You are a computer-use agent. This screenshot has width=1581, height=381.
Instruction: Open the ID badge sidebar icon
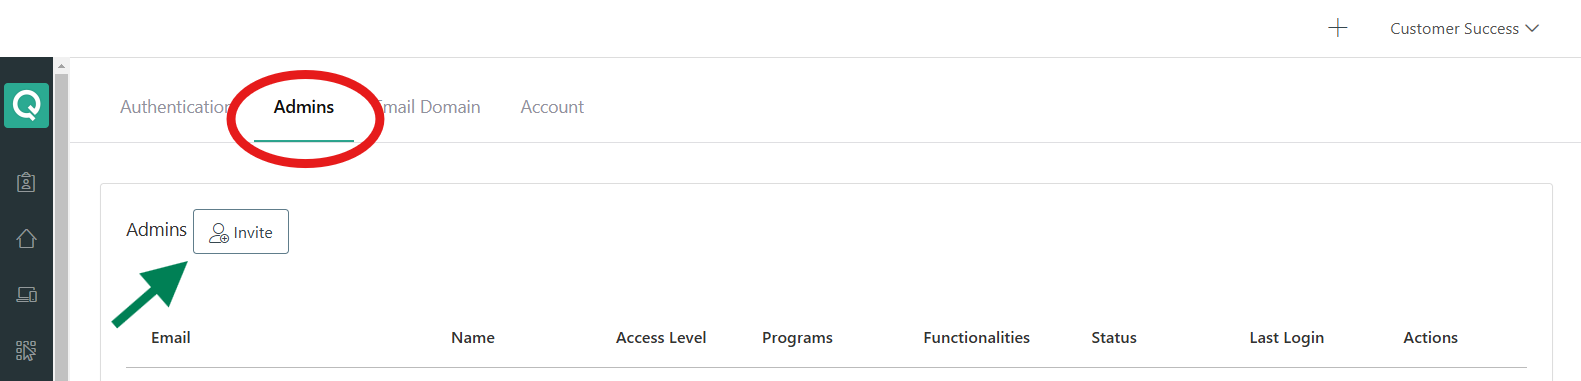[26, 182]
